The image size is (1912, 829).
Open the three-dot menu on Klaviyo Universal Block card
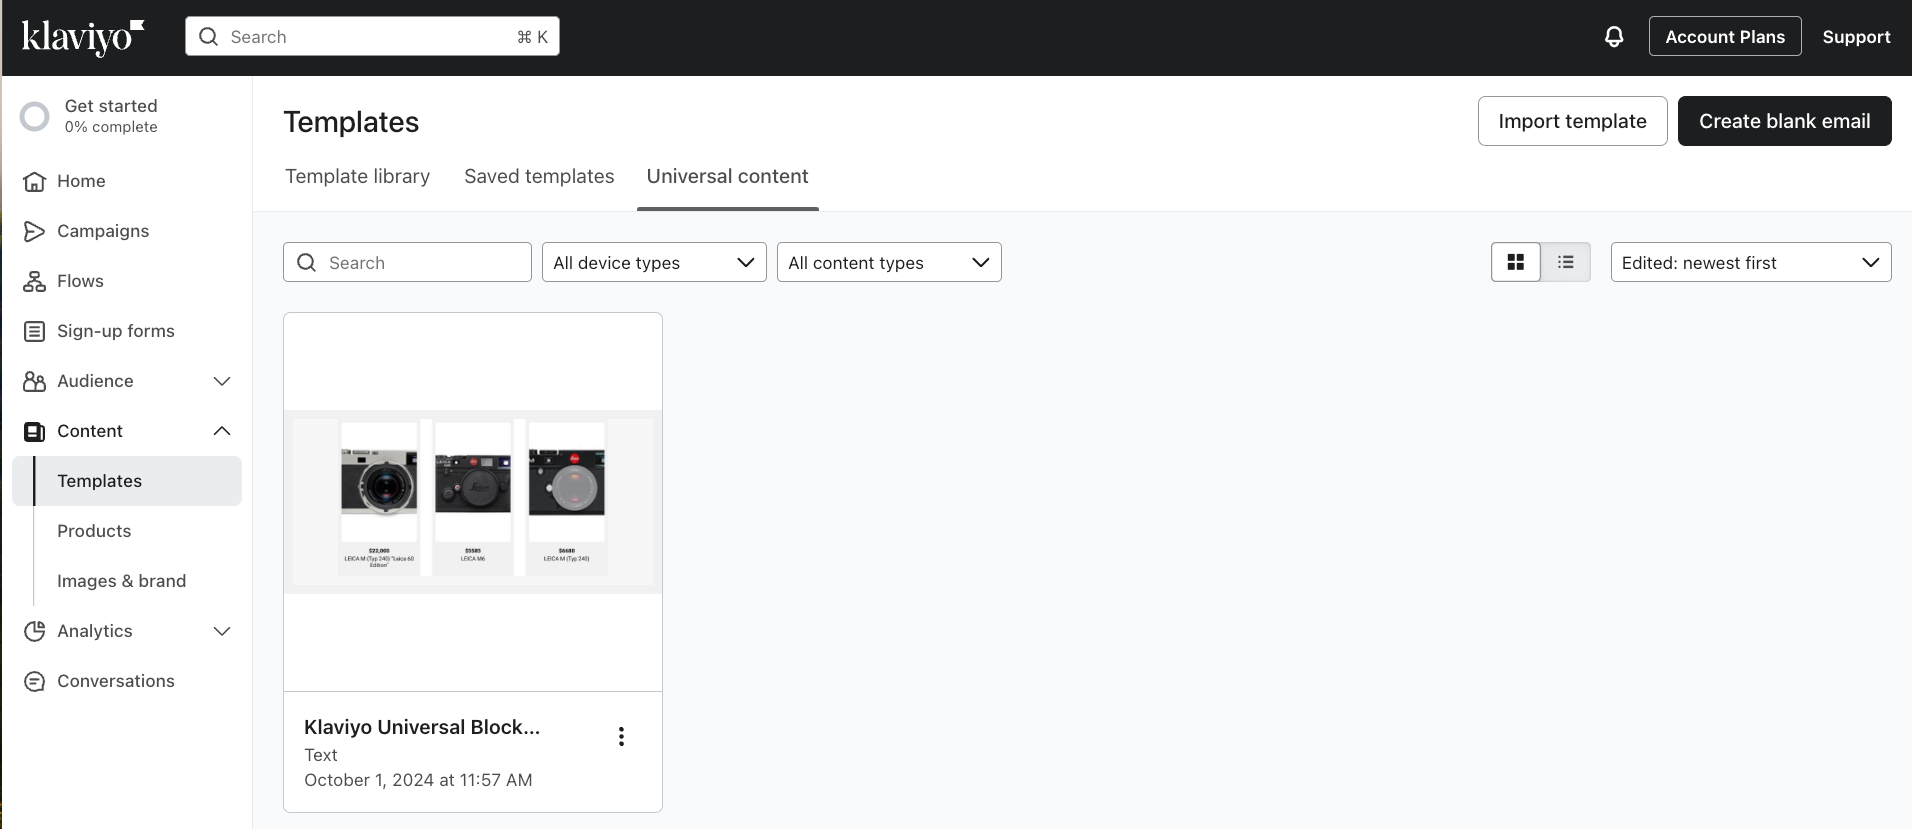pos(621,737)
